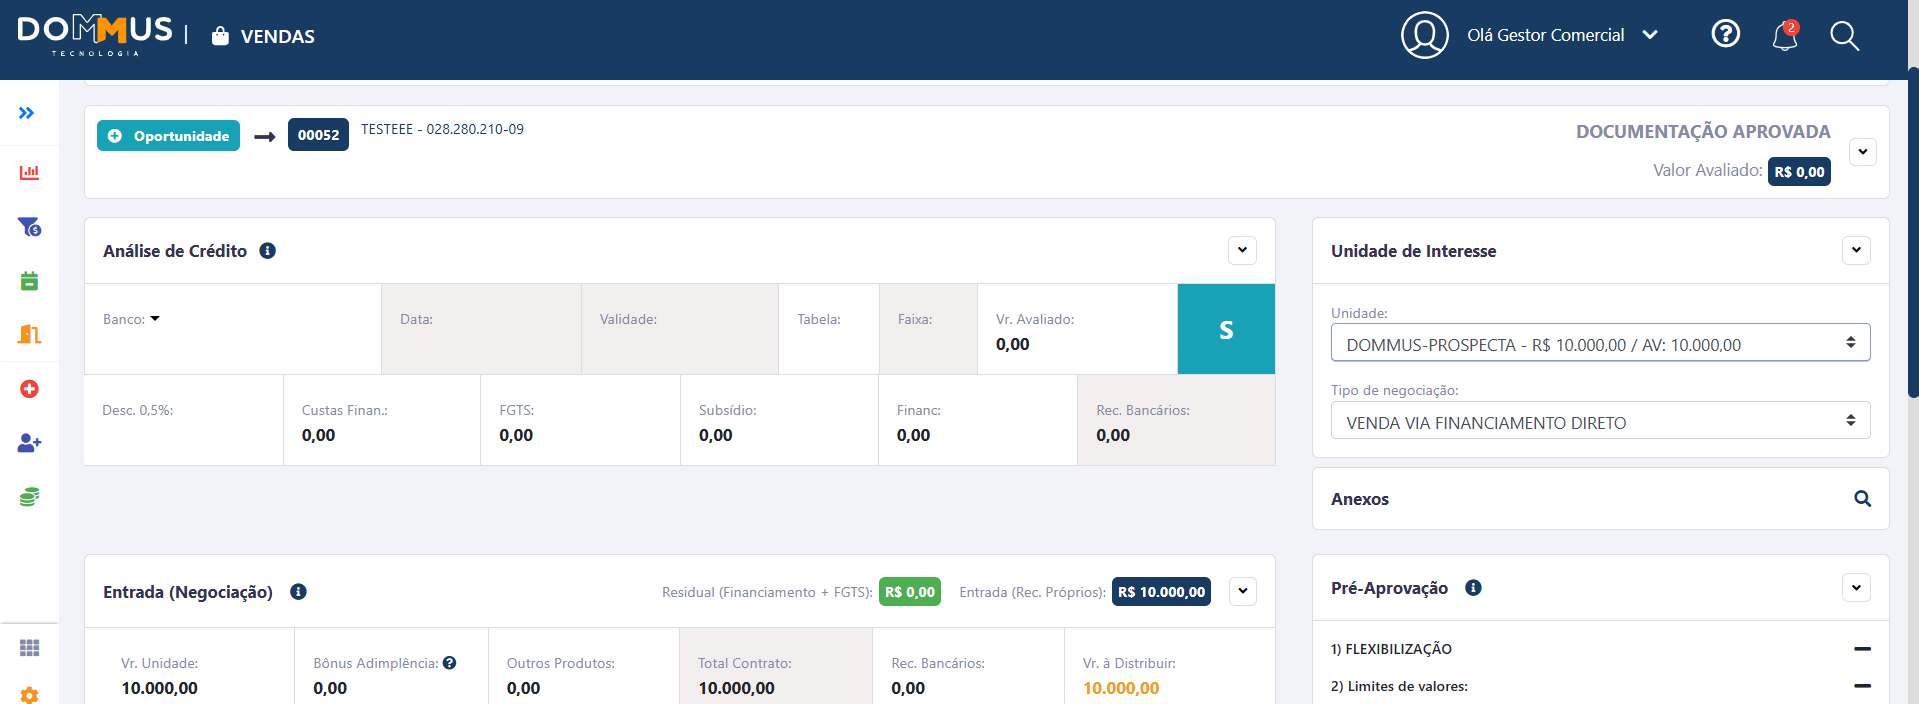
Task: Open the search magnifier in header
Action: (1844, 36)
